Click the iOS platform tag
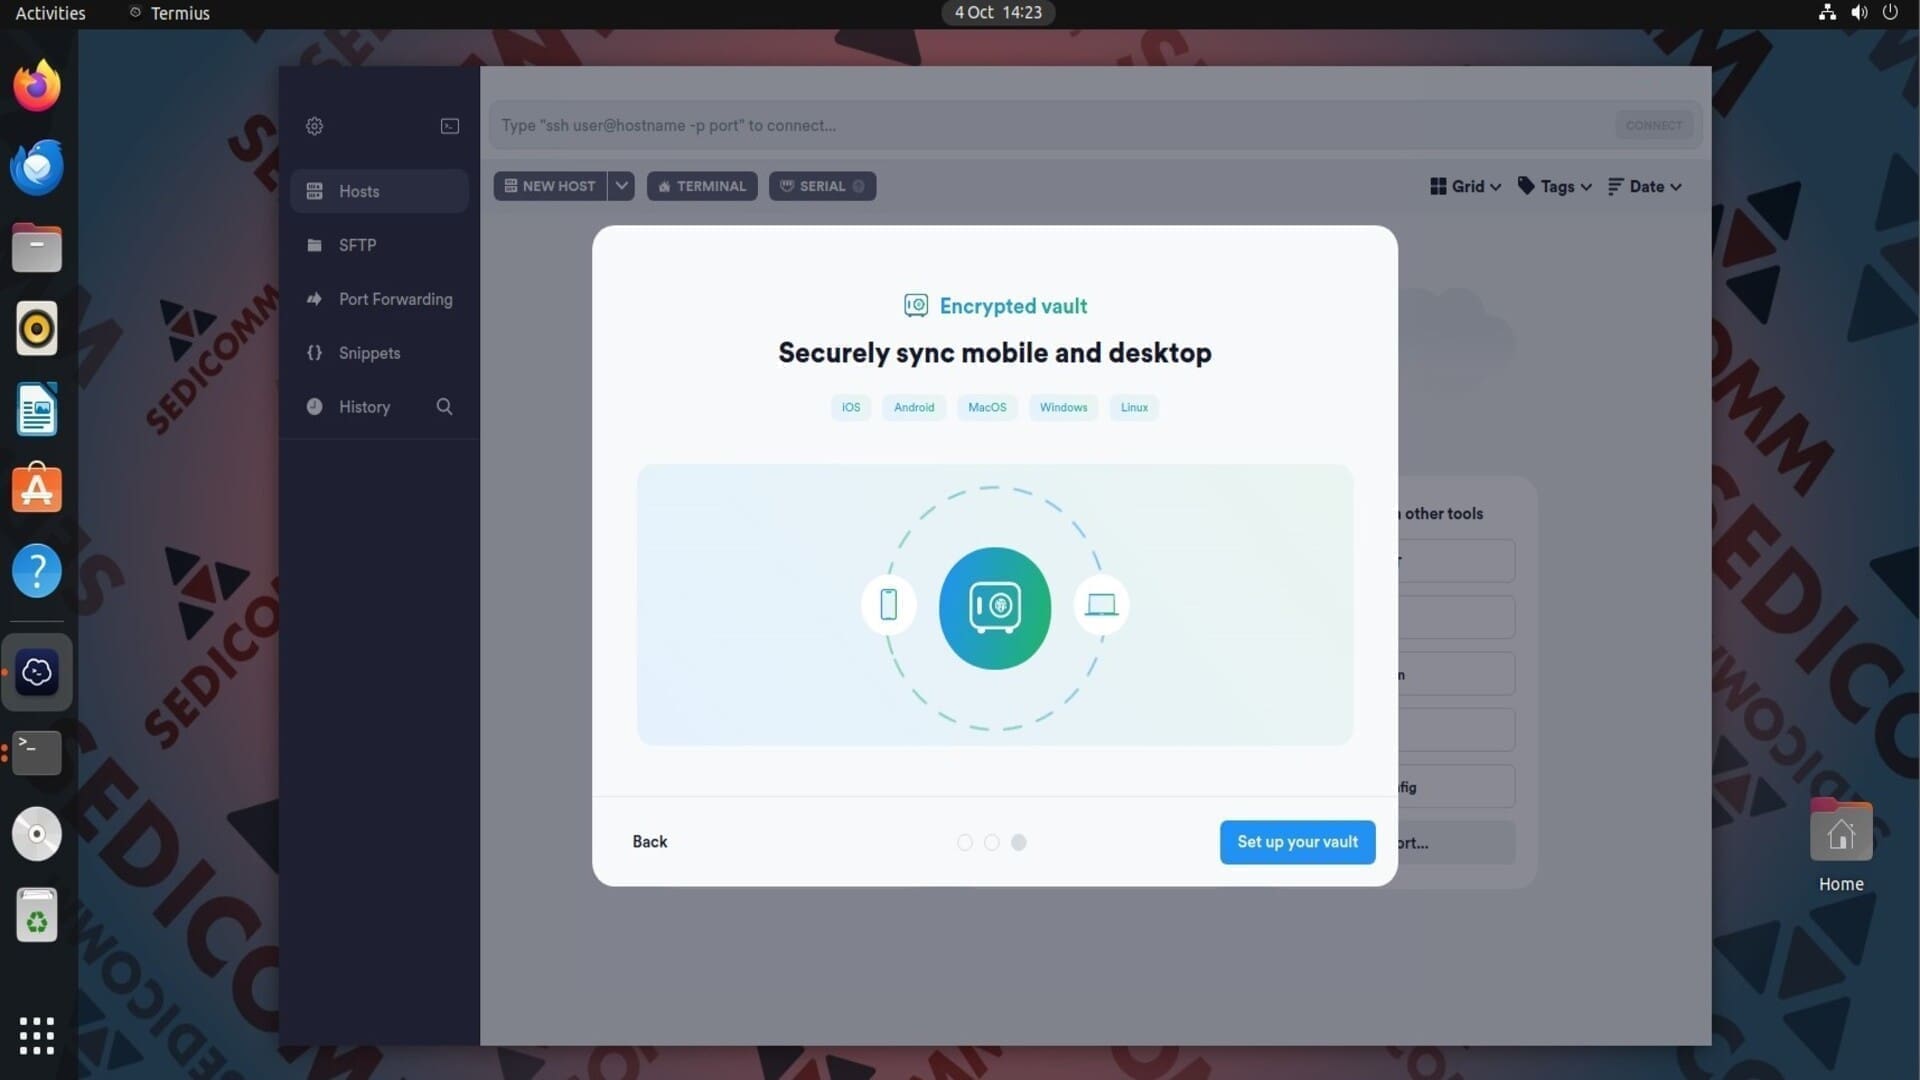 pyautogui.click(x=850, y=407)
